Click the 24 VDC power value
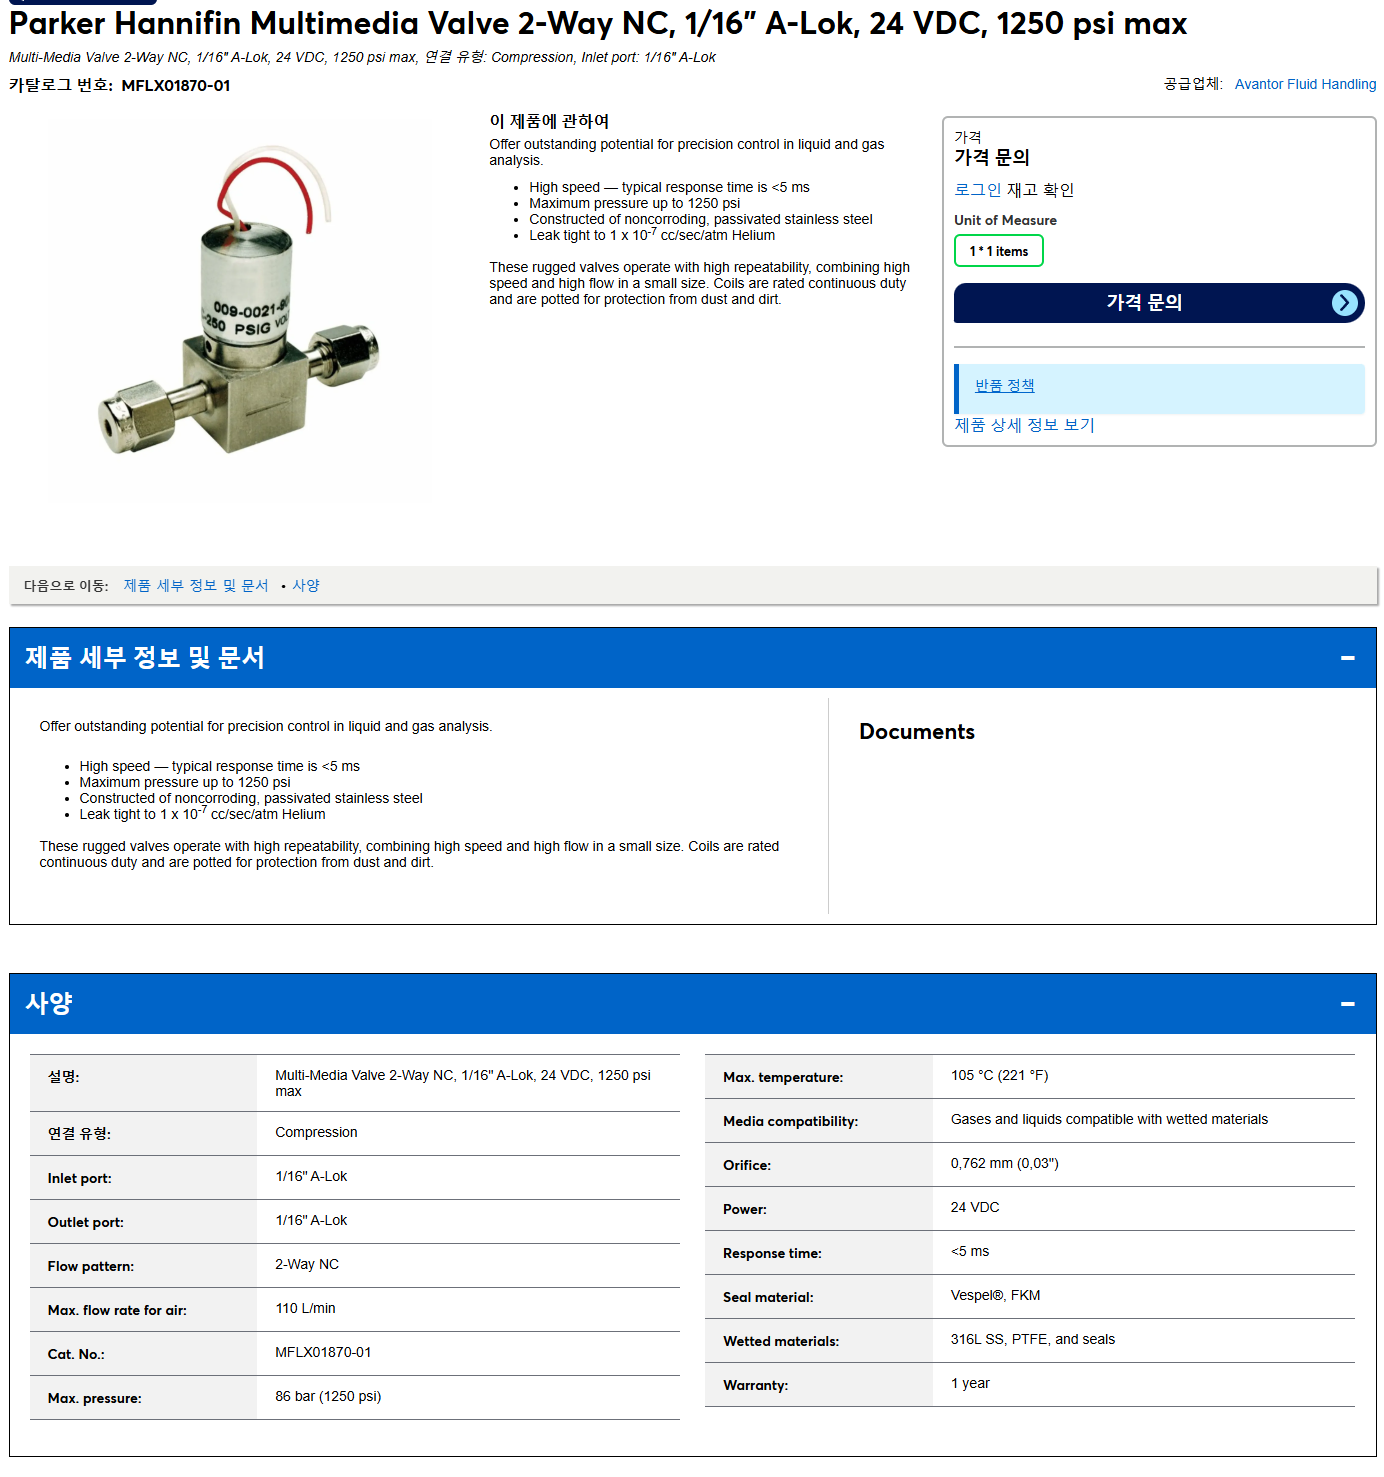This screenshot has height=1477, width=1384. (x=975, y=1207)
